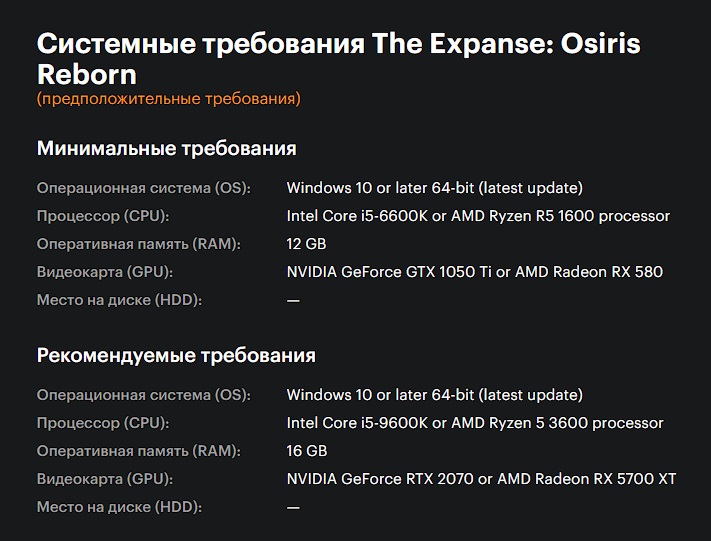Click the Intel Core i5-9600K processor text

pyautogui.click(x=475, y=423)
